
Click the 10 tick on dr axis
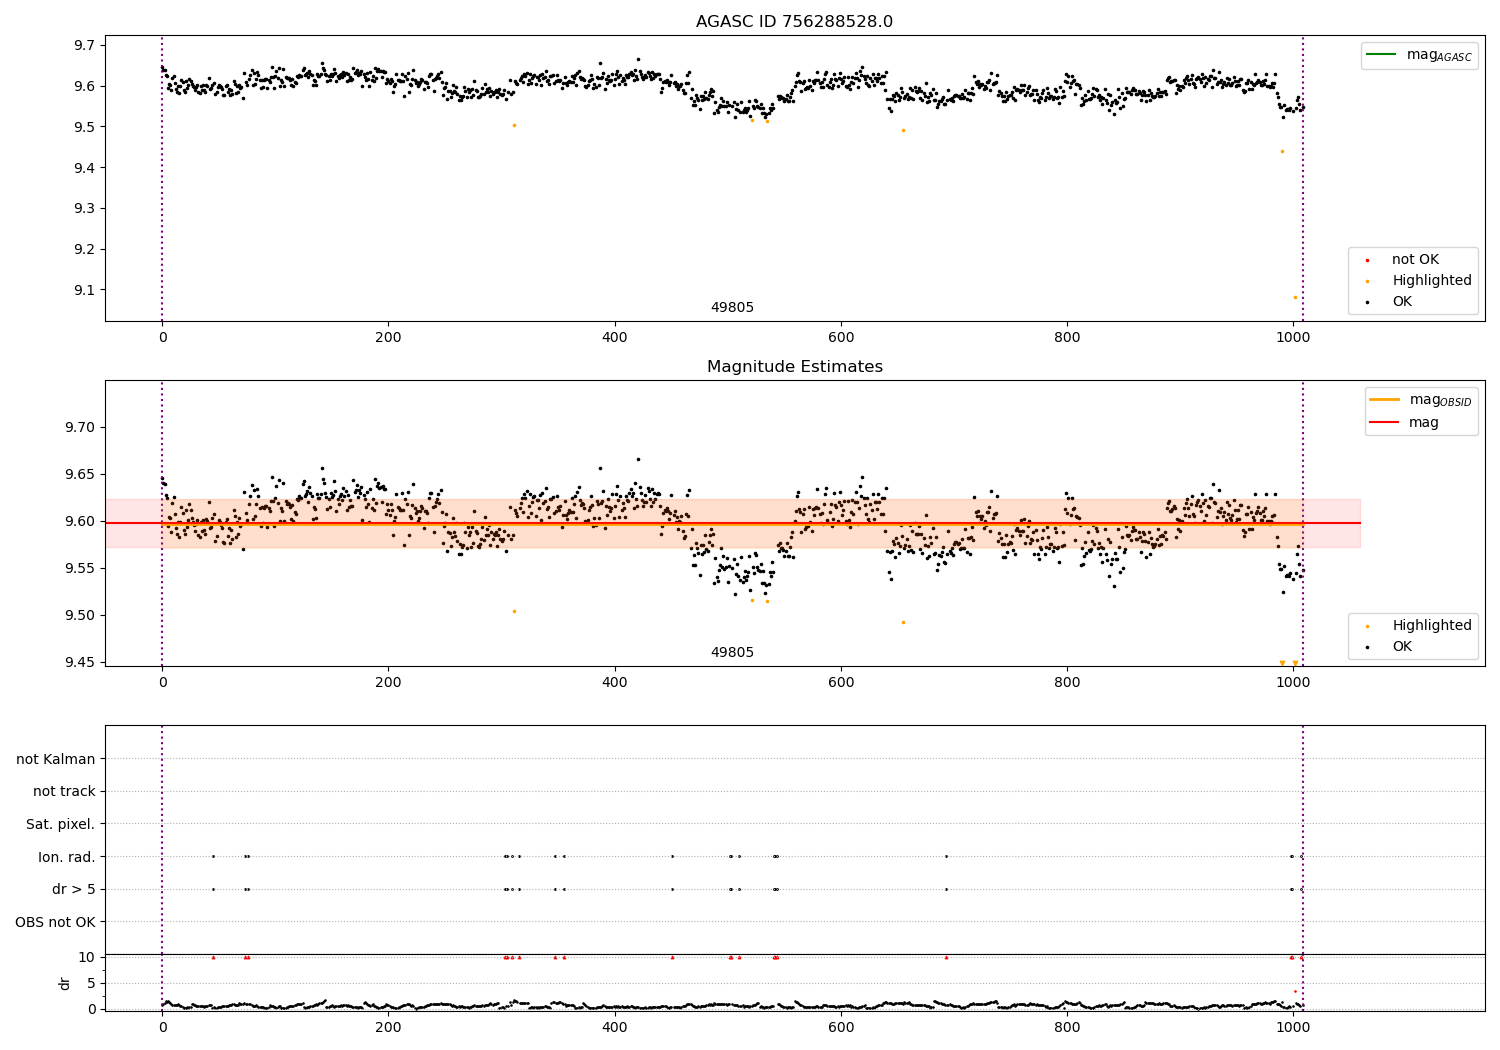(x=86, y=957)
